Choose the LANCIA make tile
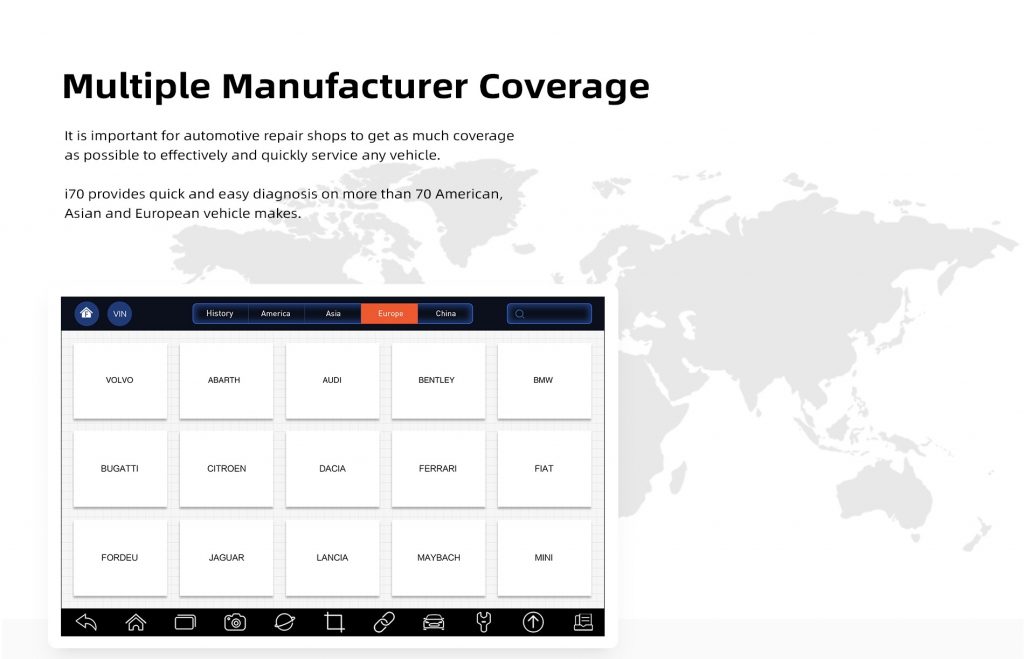 tap(332, 558)
